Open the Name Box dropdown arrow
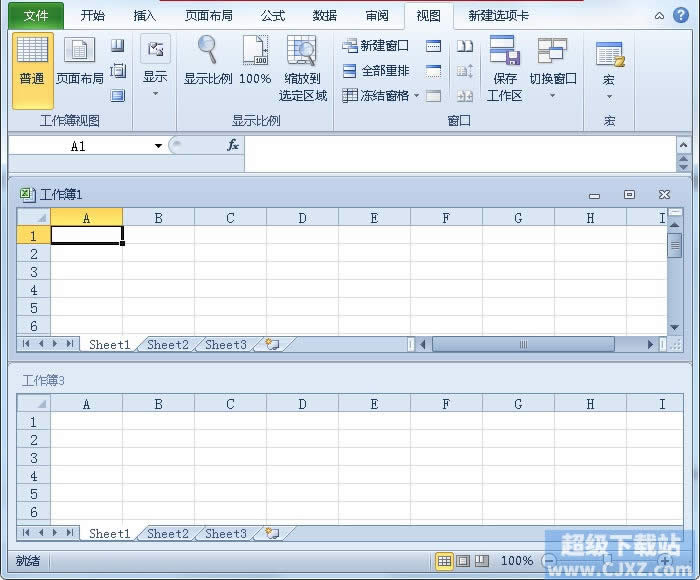The image size is (700, 580). (158, 146)
